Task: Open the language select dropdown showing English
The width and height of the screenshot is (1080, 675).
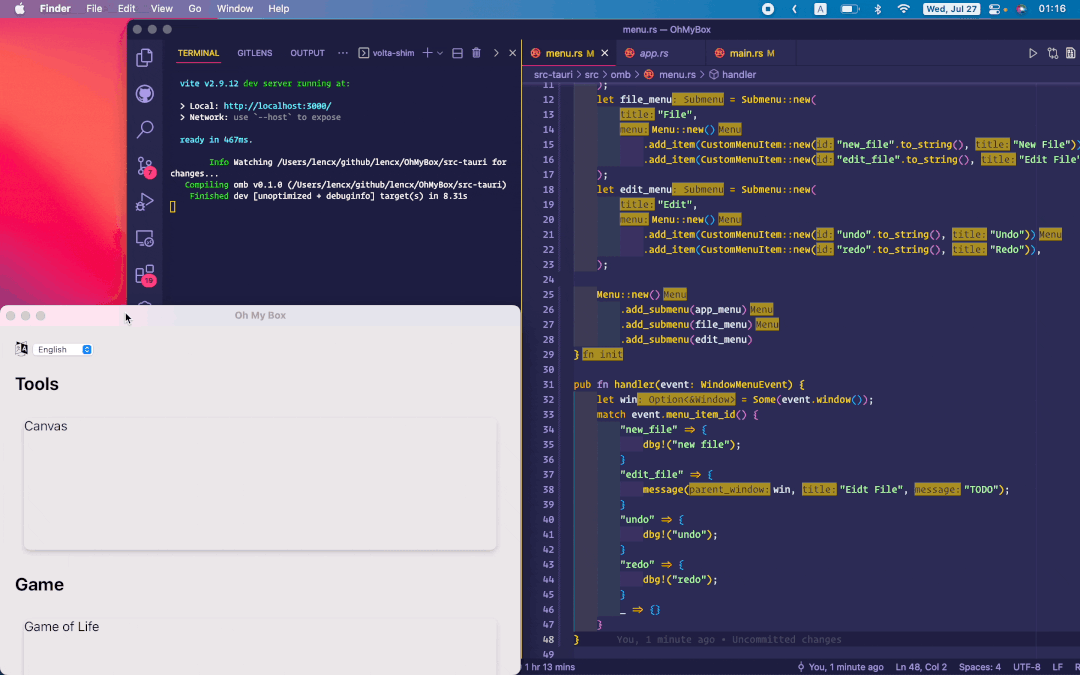Action: (63, 349)
